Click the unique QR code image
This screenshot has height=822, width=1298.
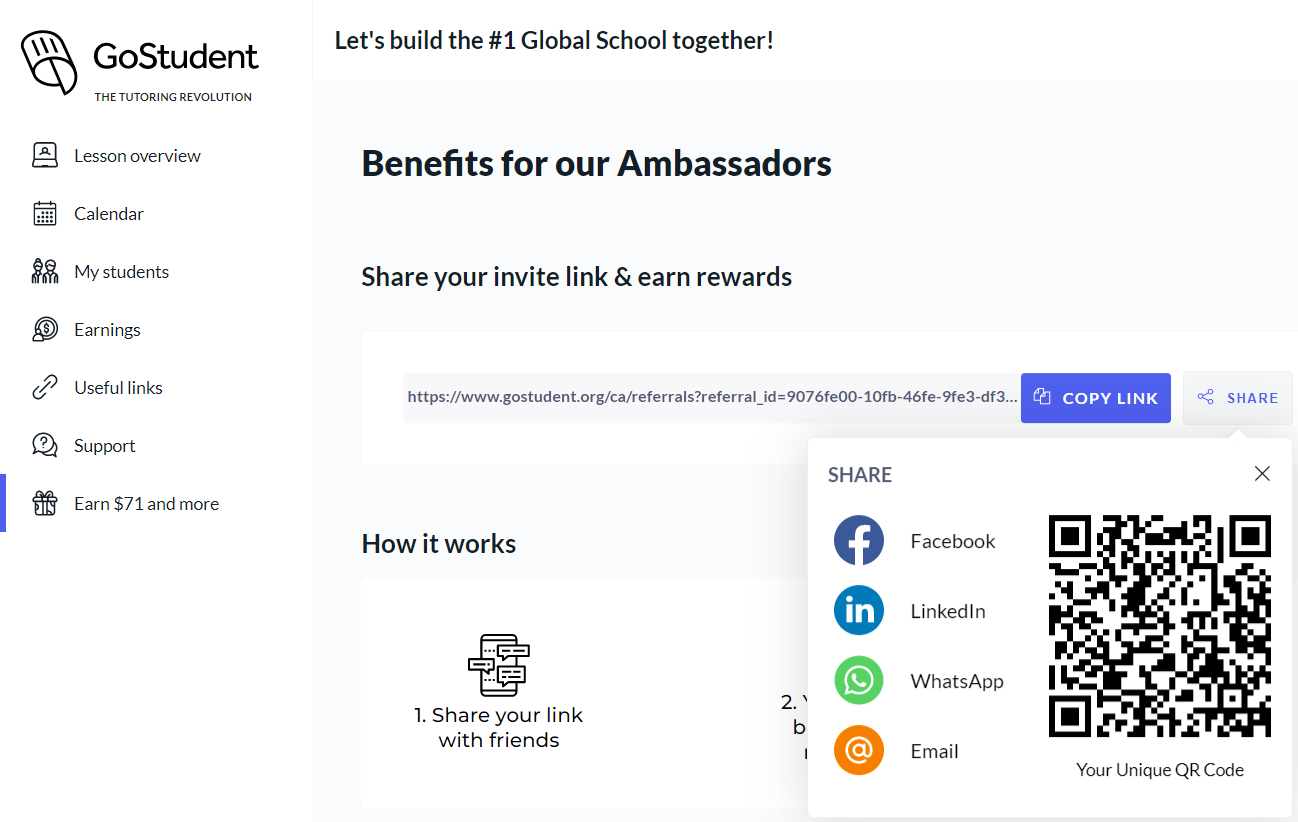tap(1160, 626)
